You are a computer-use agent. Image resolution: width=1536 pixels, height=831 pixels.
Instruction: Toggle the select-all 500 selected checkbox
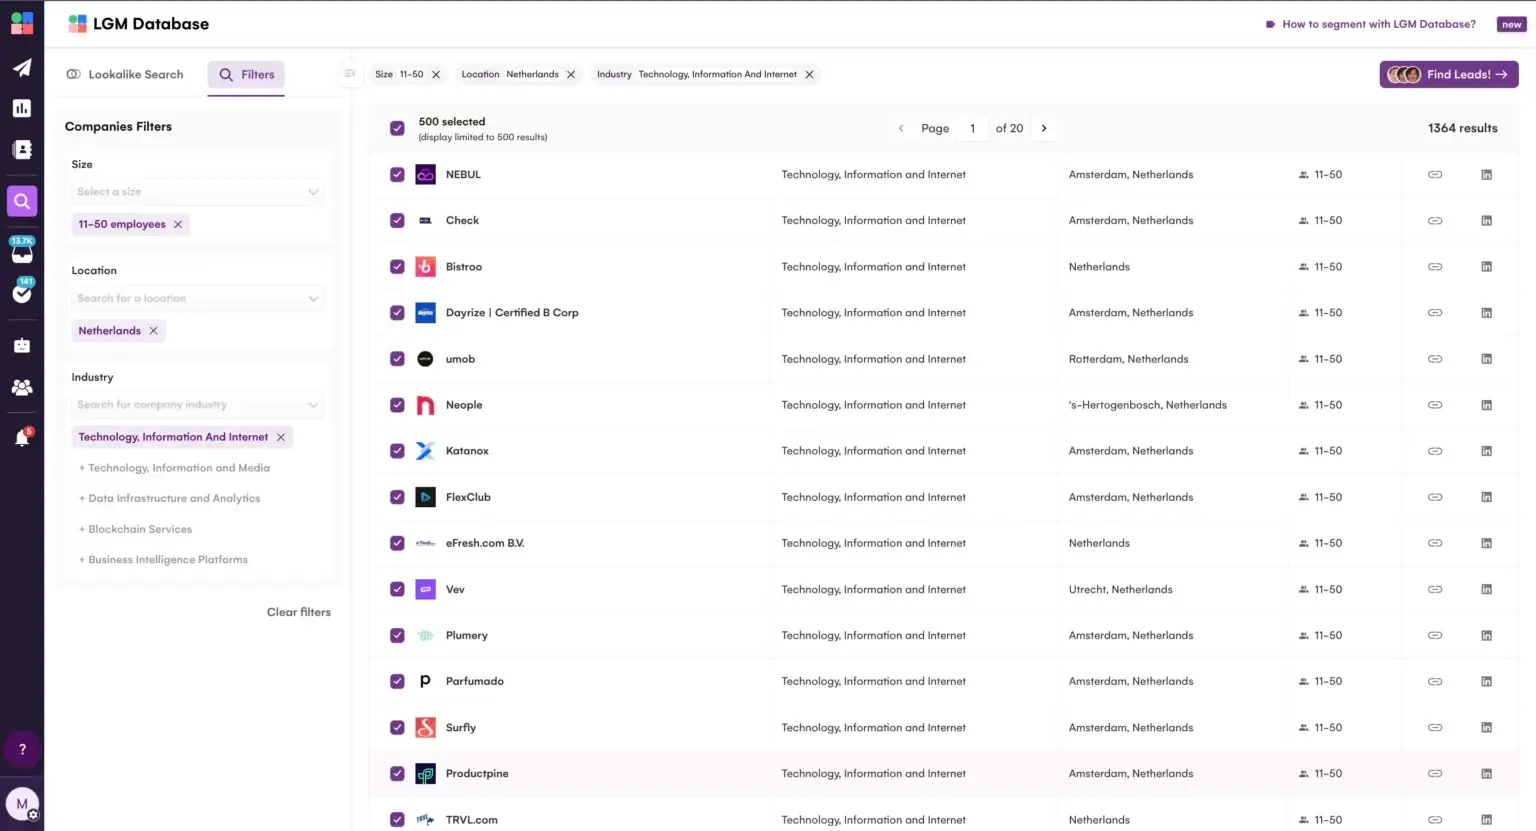click(x=397, y=128)
